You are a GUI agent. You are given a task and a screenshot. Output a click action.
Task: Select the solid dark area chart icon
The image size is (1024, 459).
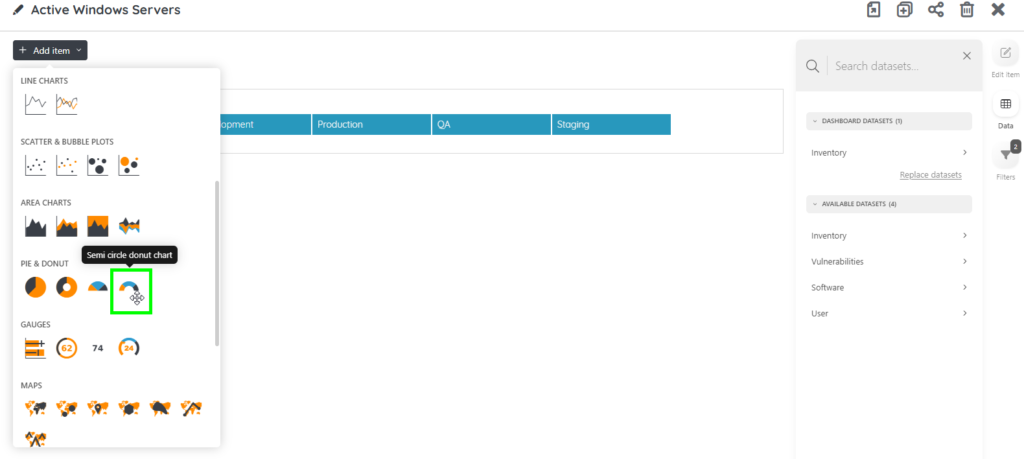(x=35, y=226)
